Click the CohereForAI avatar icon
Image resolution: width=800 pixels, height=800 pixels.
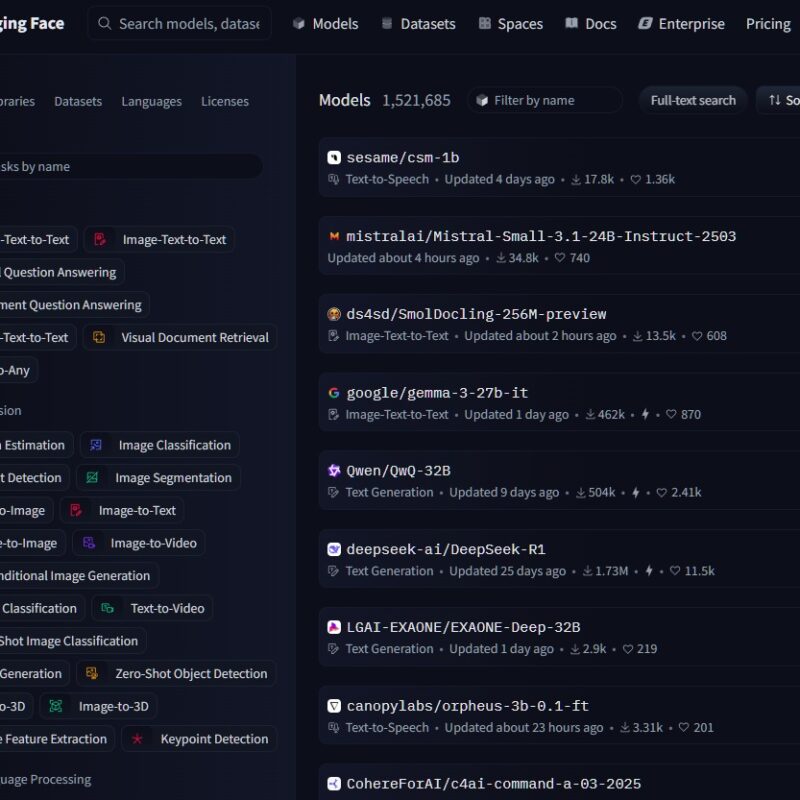334,783
